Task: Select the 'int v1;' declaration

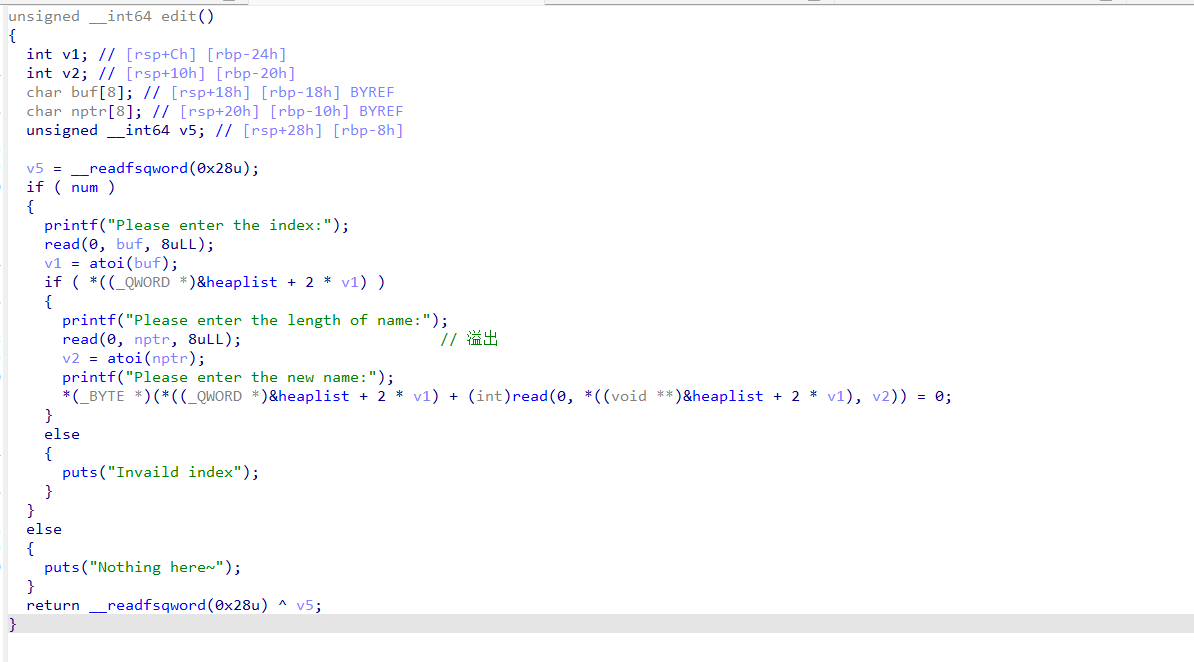Action: (57, 54)
